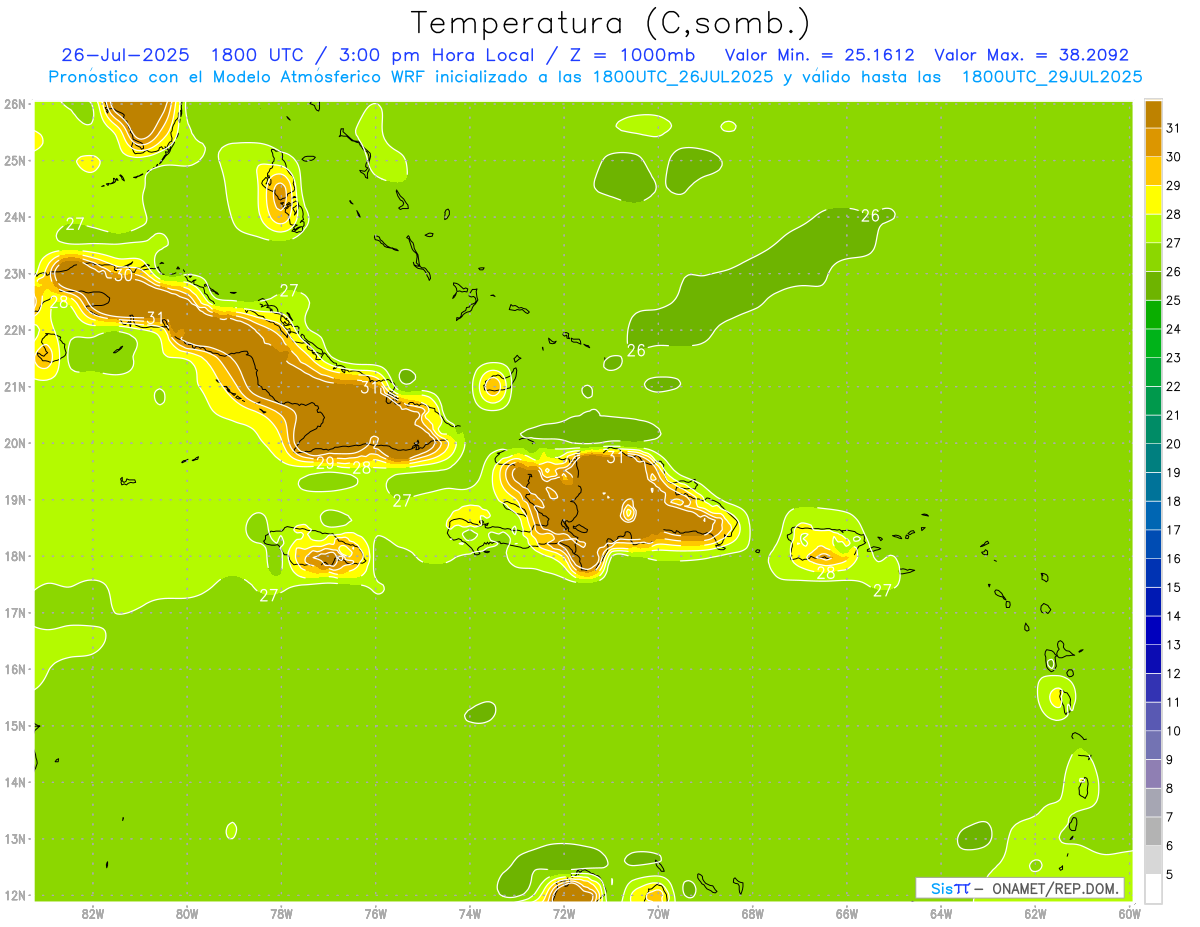Click legend scale value 29
Viewport: 1200px width, 927px height.
1173,186
